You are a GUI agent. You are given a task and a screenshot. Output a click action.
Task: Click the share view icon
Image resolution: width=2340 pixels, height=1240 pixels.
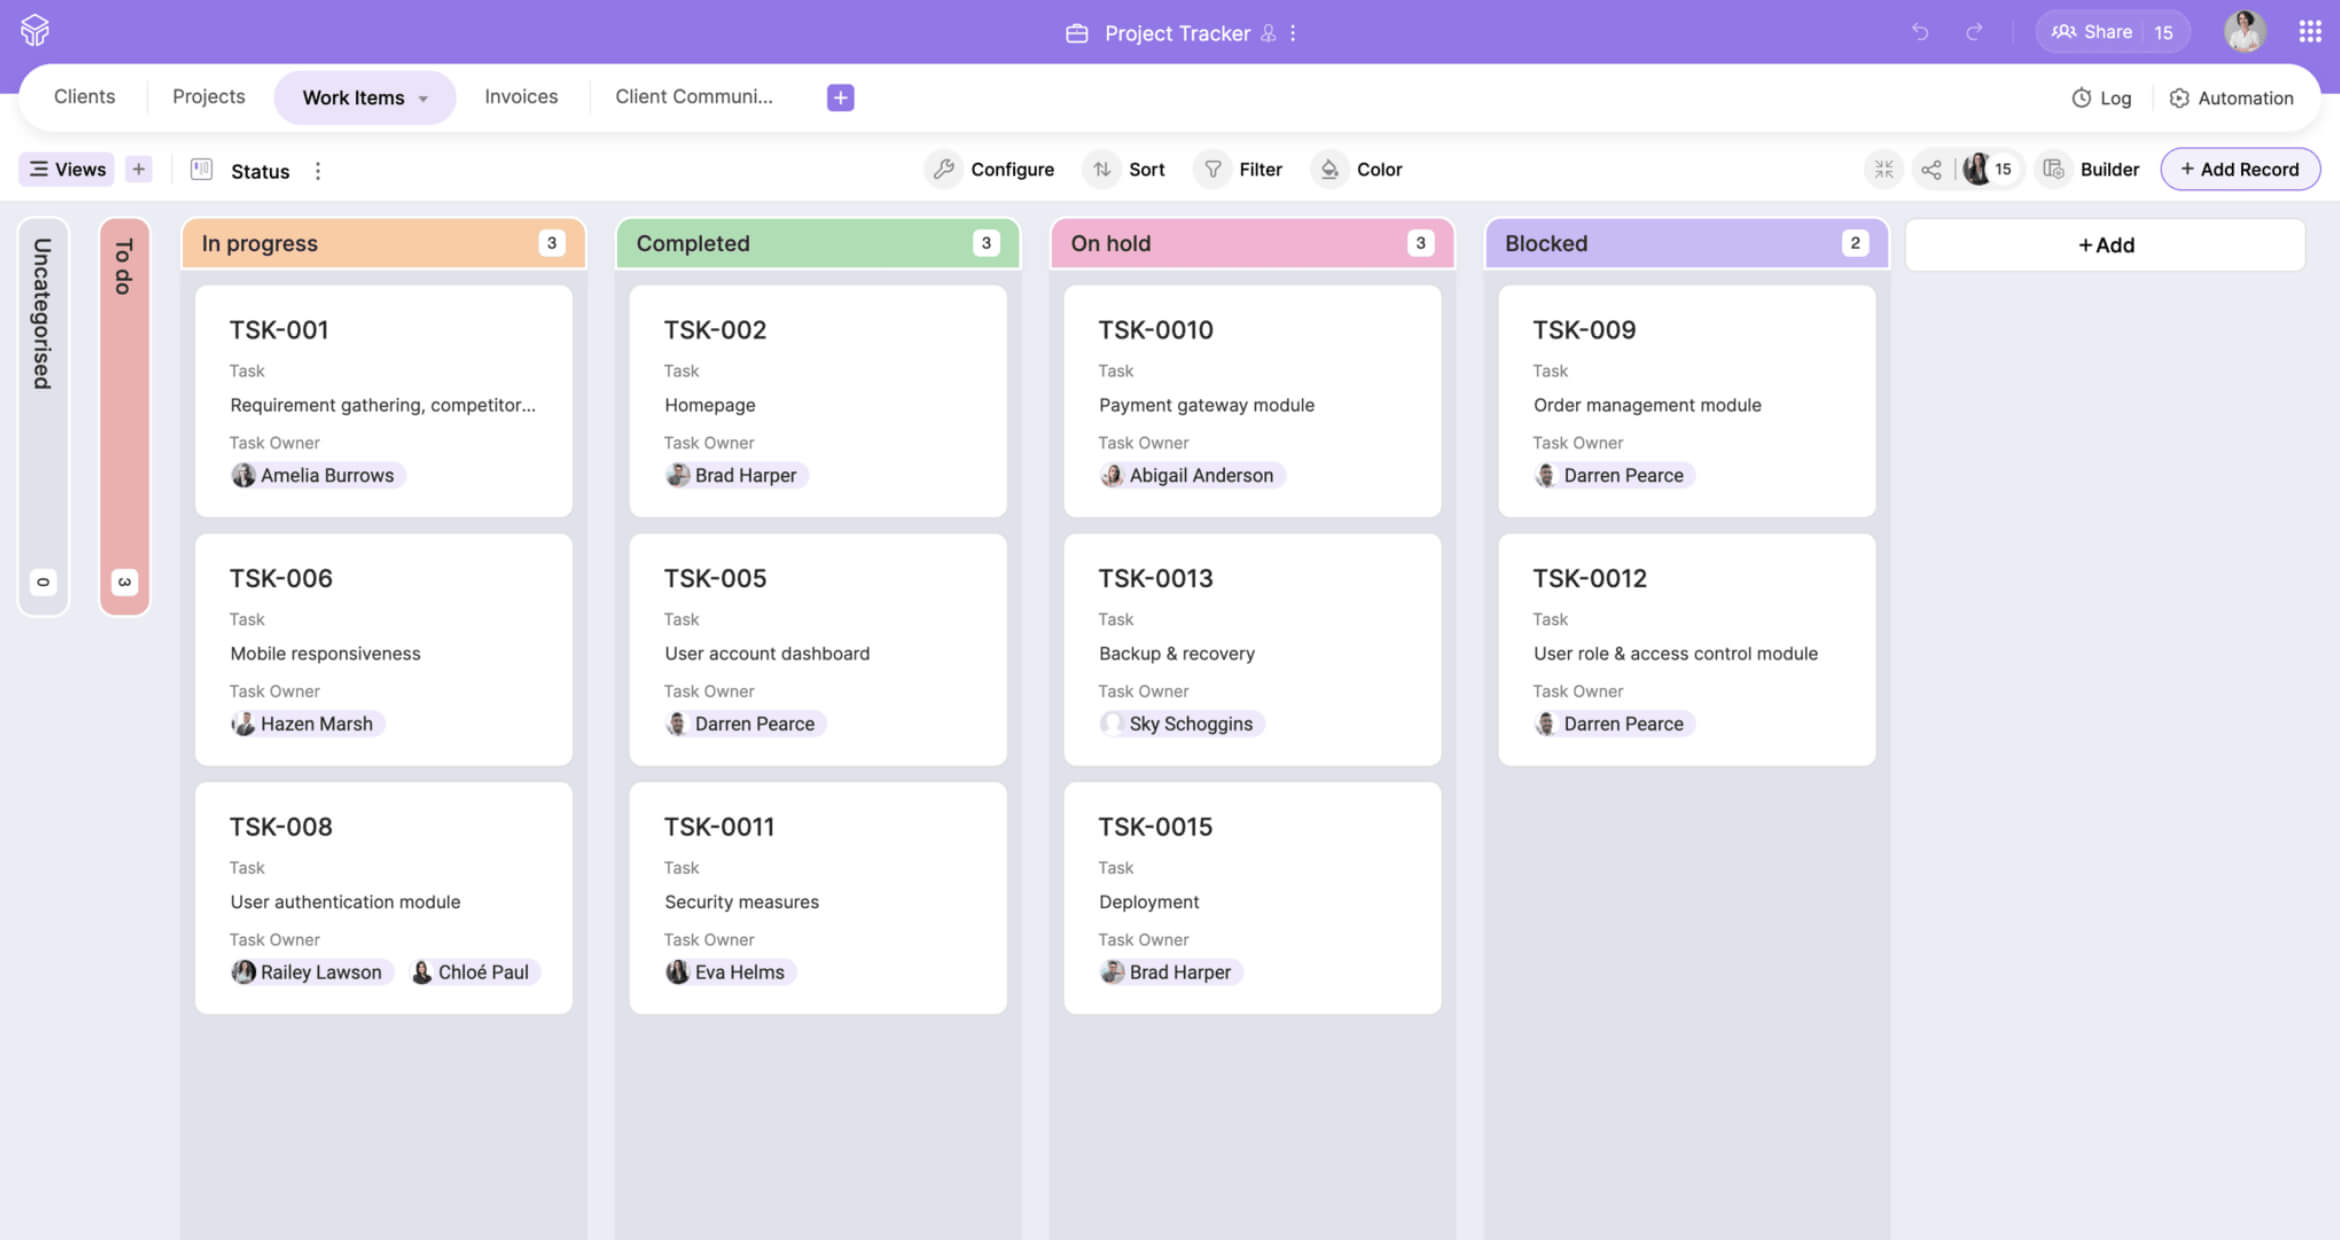tap(1931, 169)
